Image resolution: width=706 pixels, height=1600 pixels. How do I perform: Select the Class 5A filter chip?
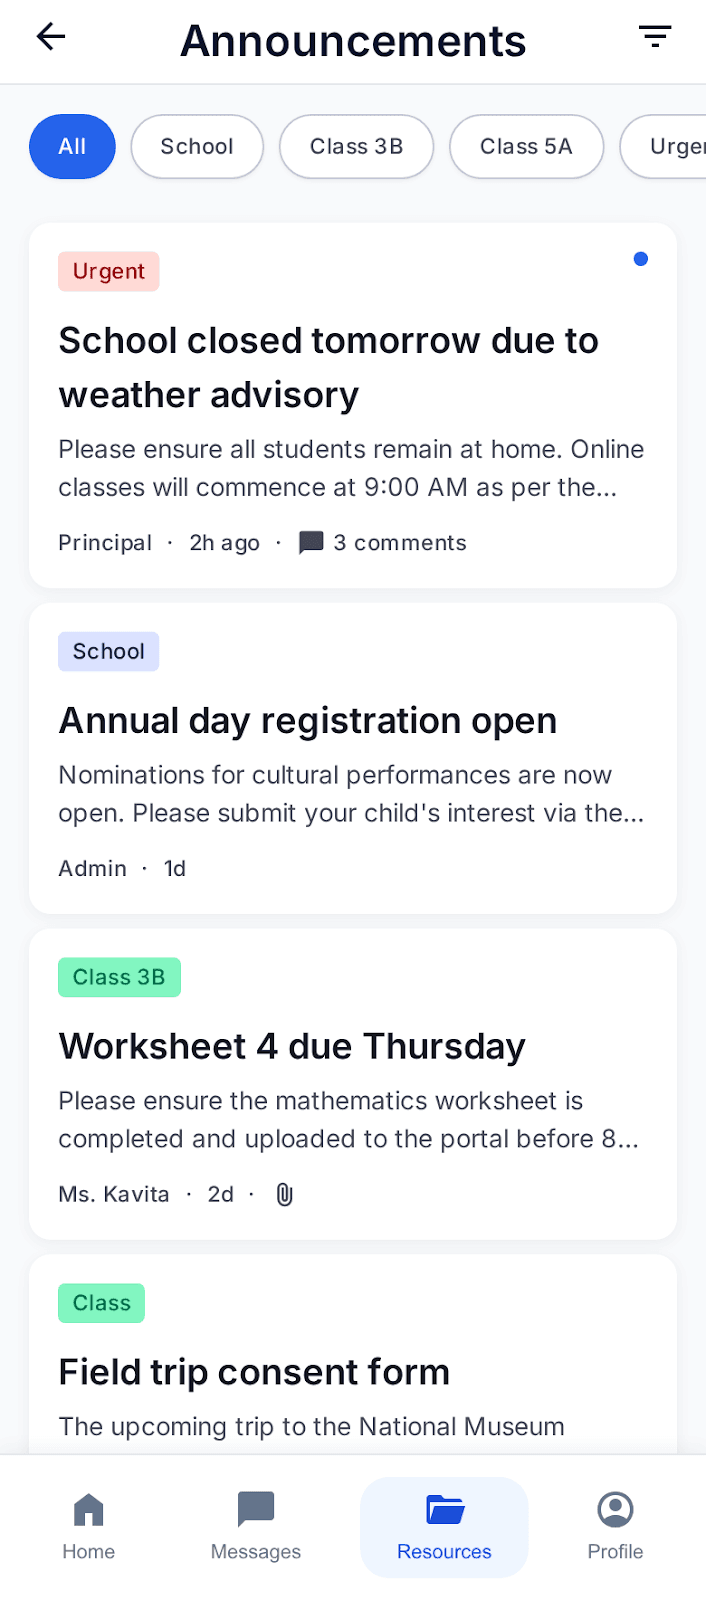(x=526, y=147)
